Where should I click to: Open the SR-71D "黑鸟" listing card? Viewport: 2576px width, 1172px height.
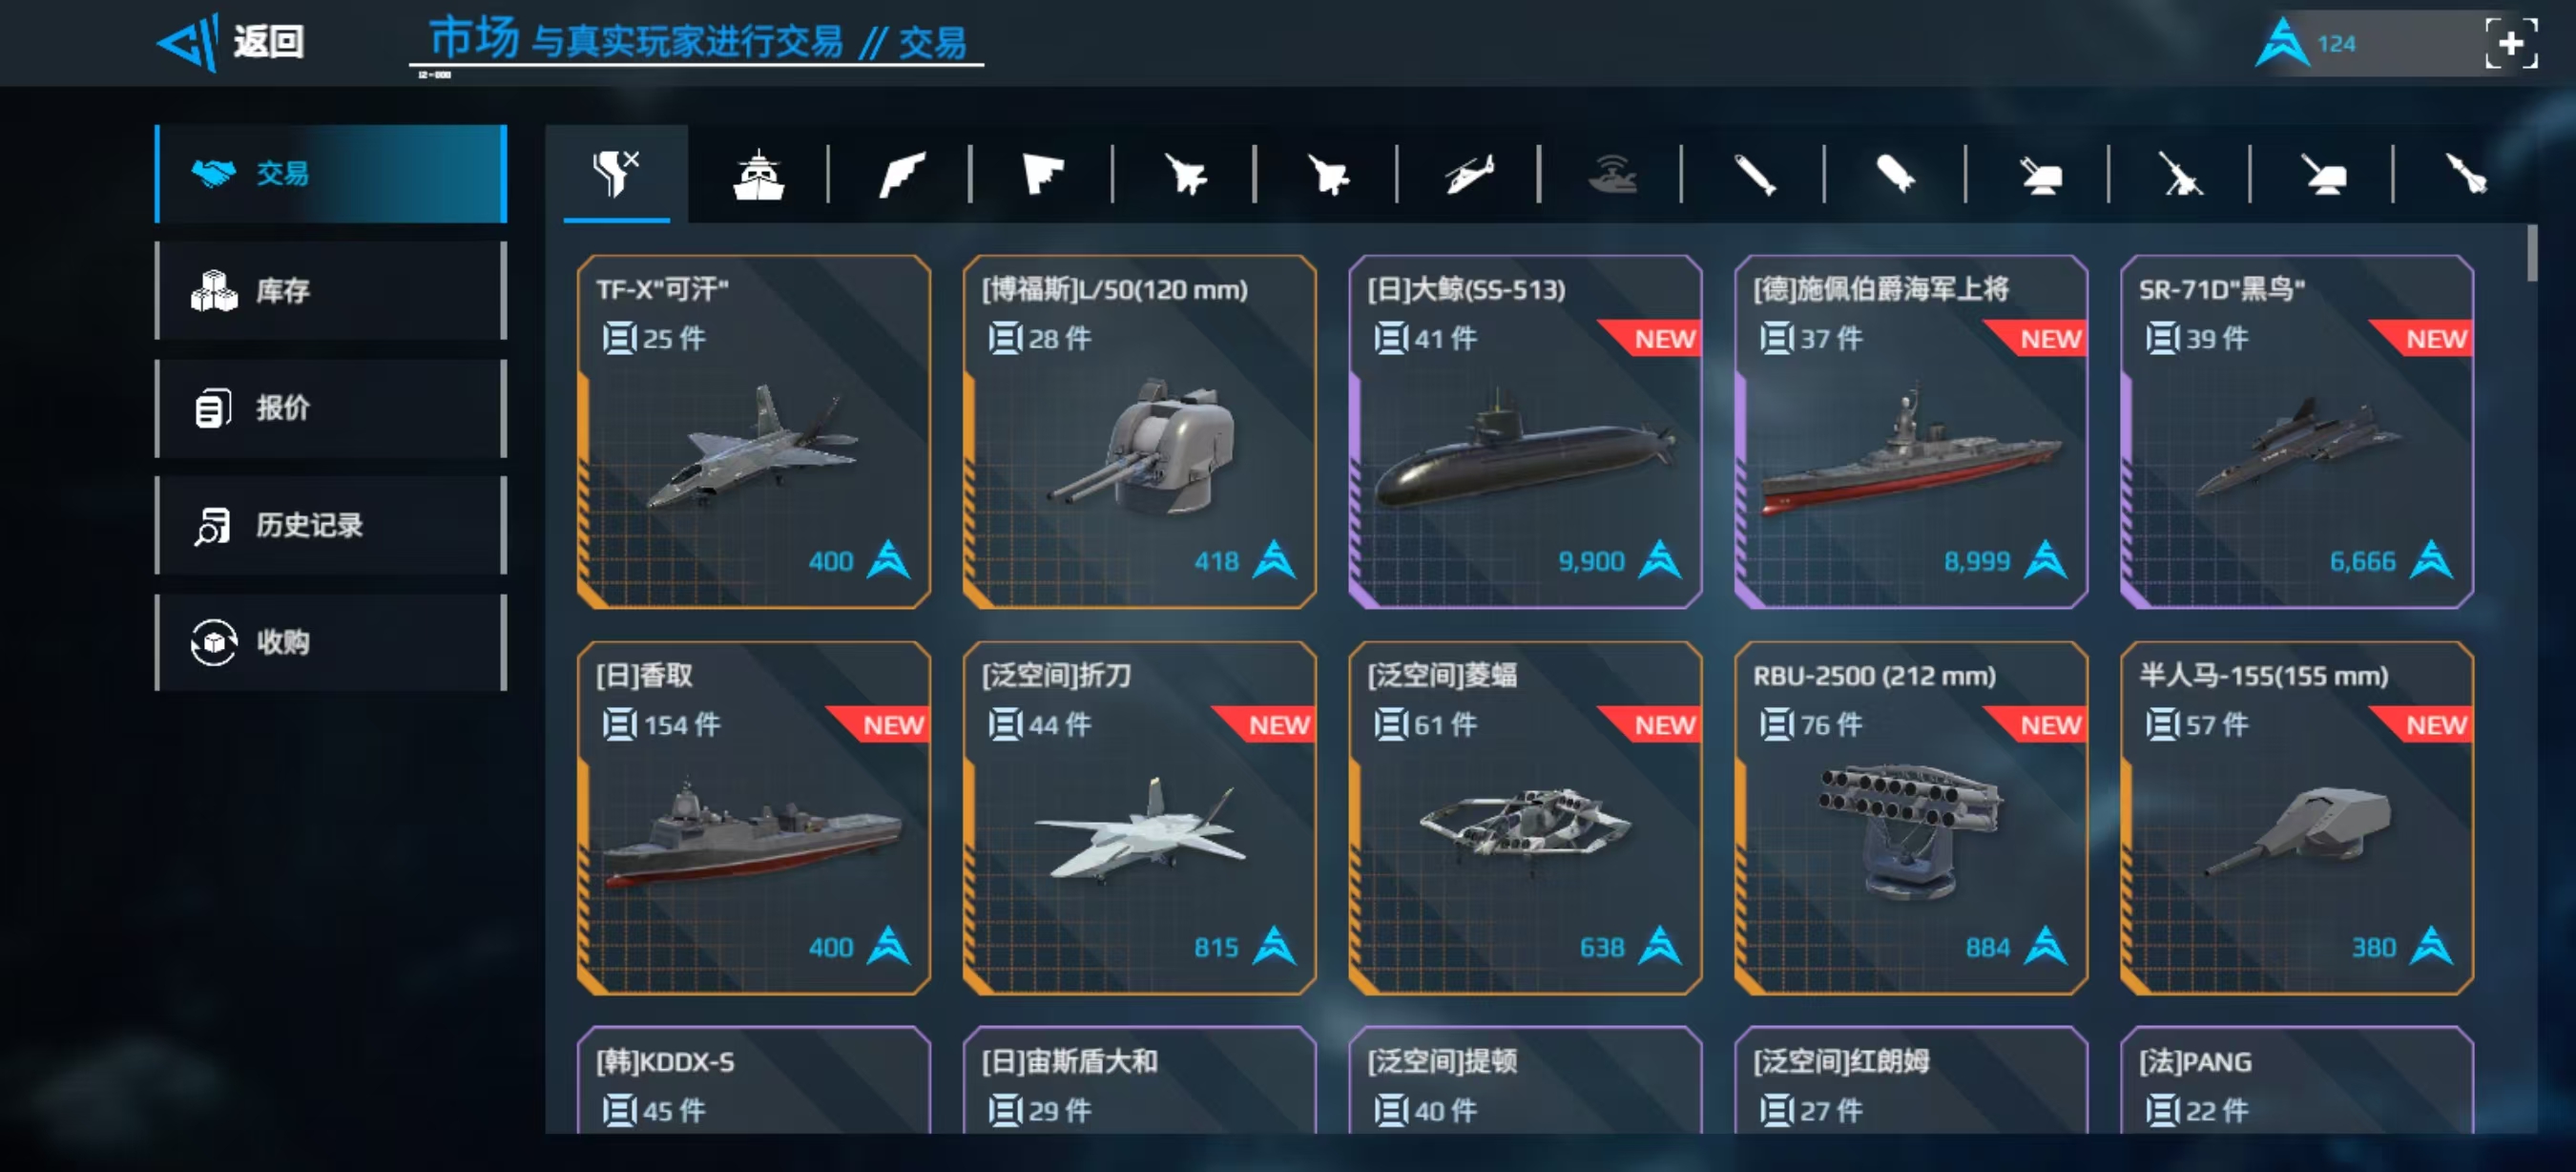pos(2297,432)
